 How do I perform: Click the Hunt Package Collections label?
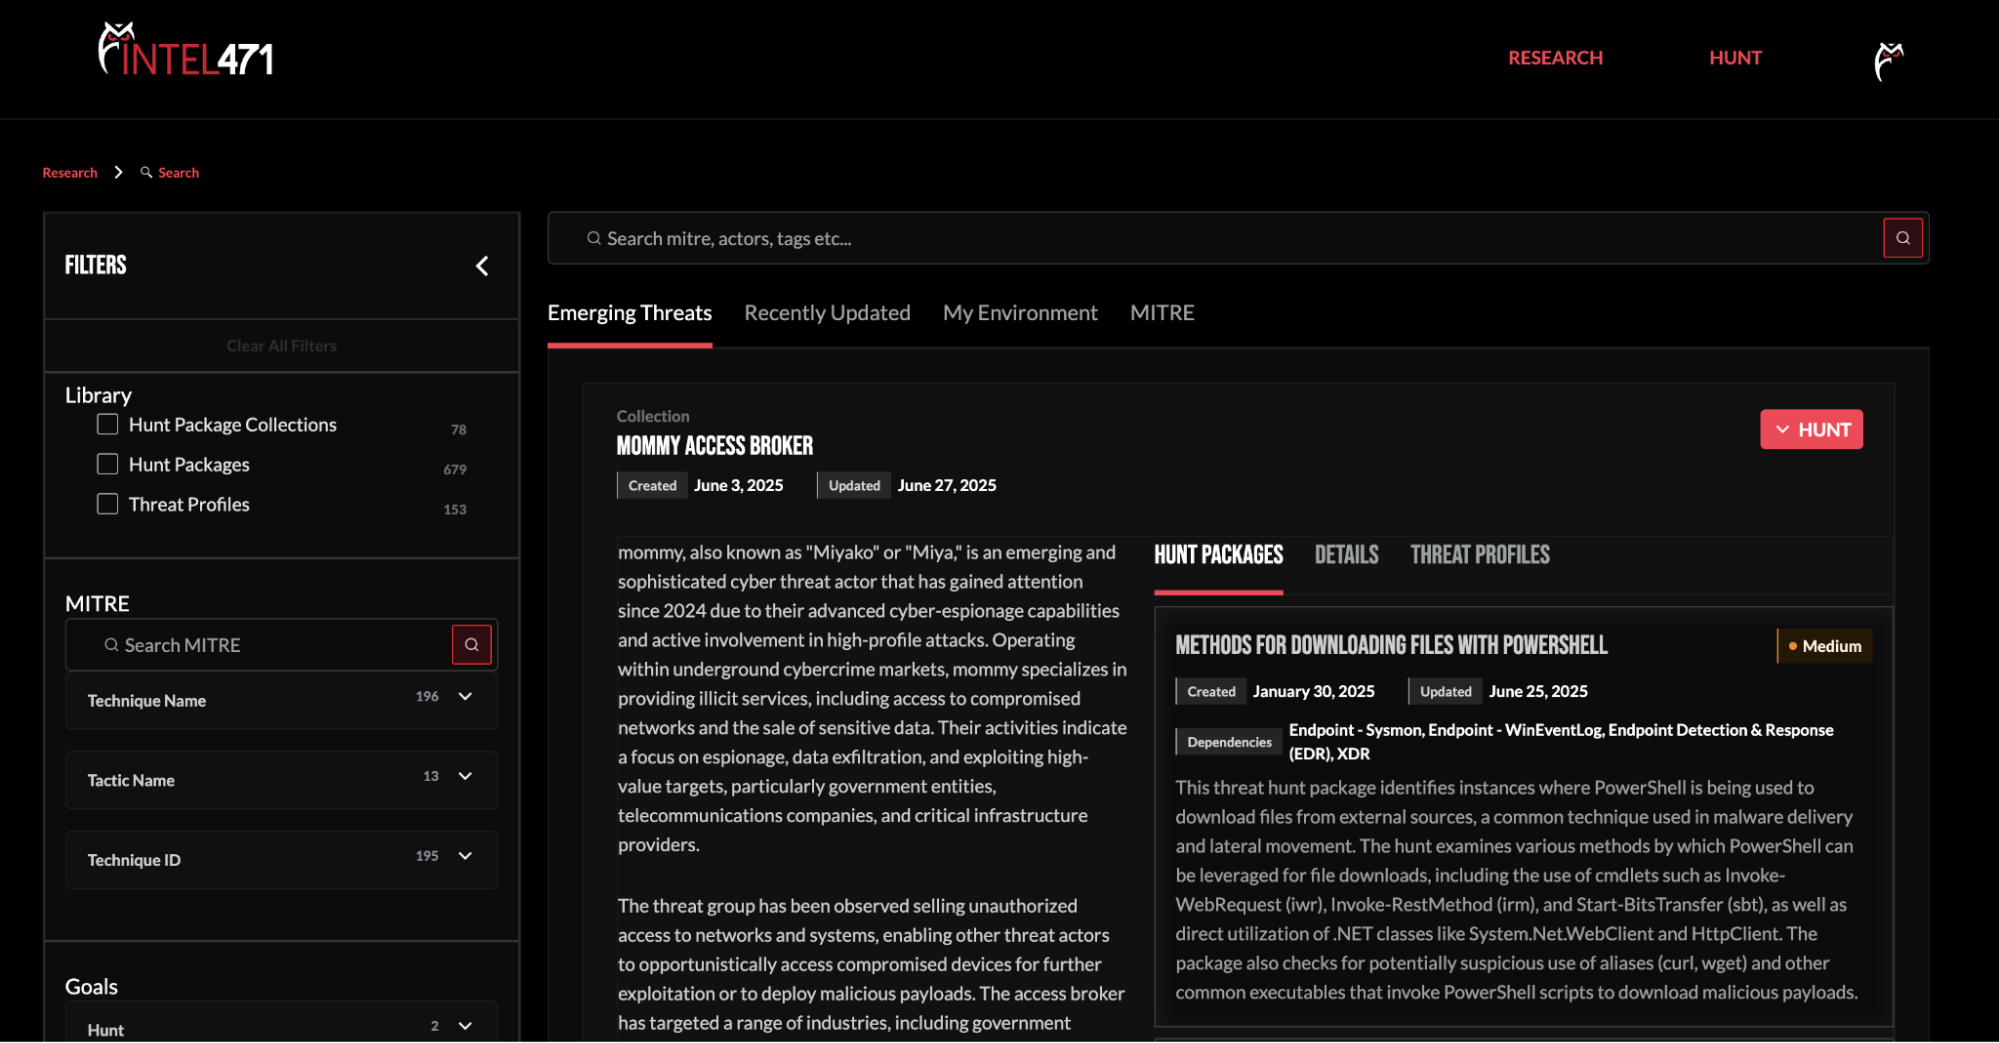233,425
